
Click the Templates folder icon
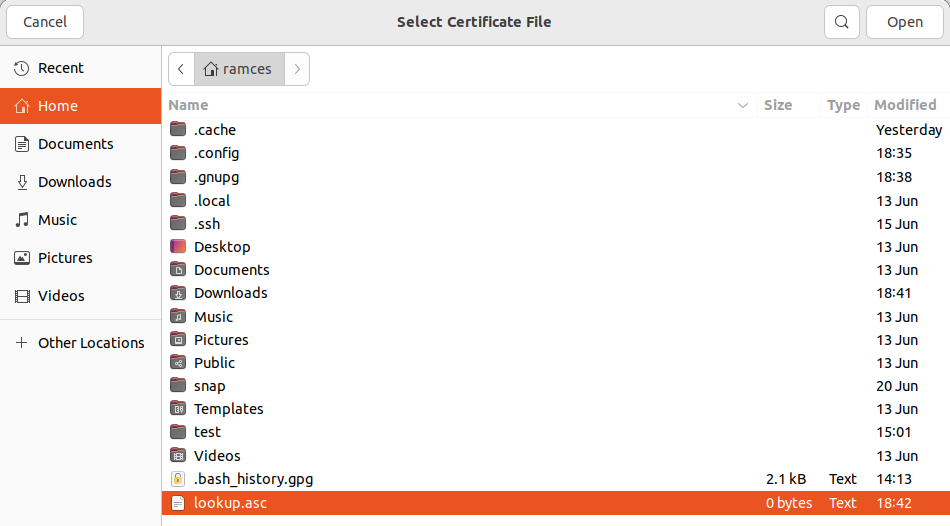tap(178, 408)
